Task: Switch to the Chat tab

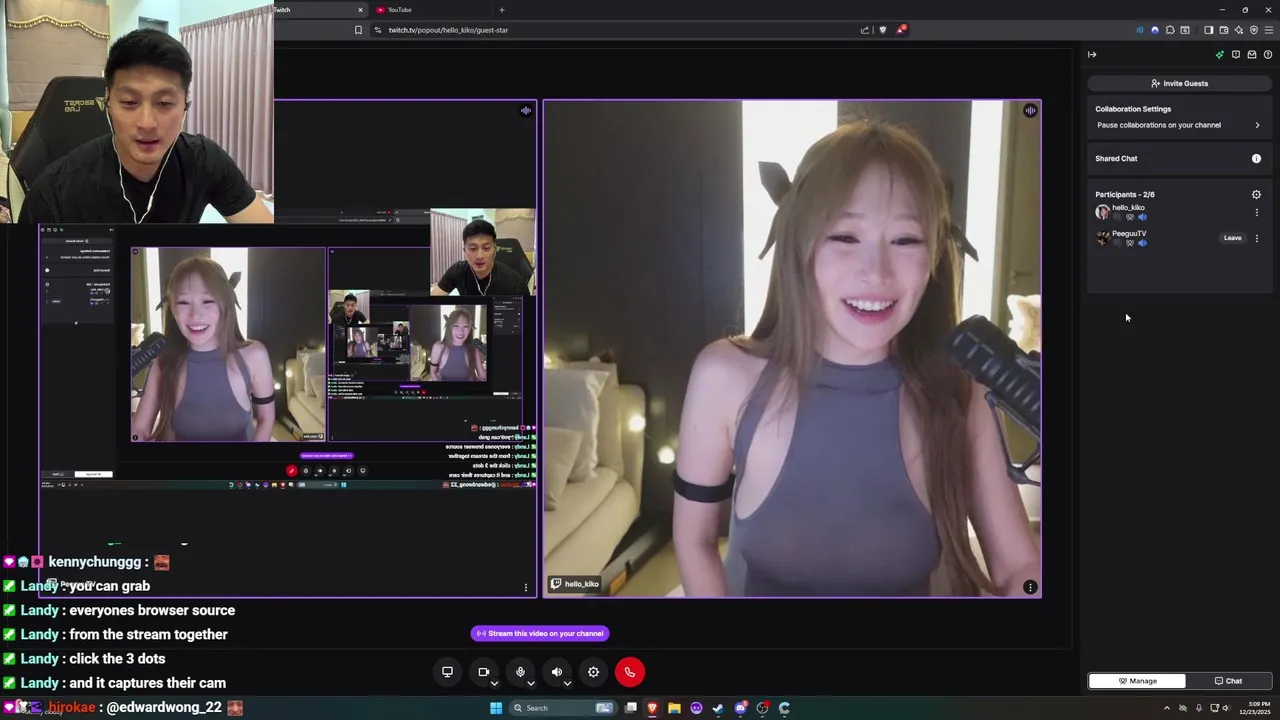Action: coord(1228,681)
